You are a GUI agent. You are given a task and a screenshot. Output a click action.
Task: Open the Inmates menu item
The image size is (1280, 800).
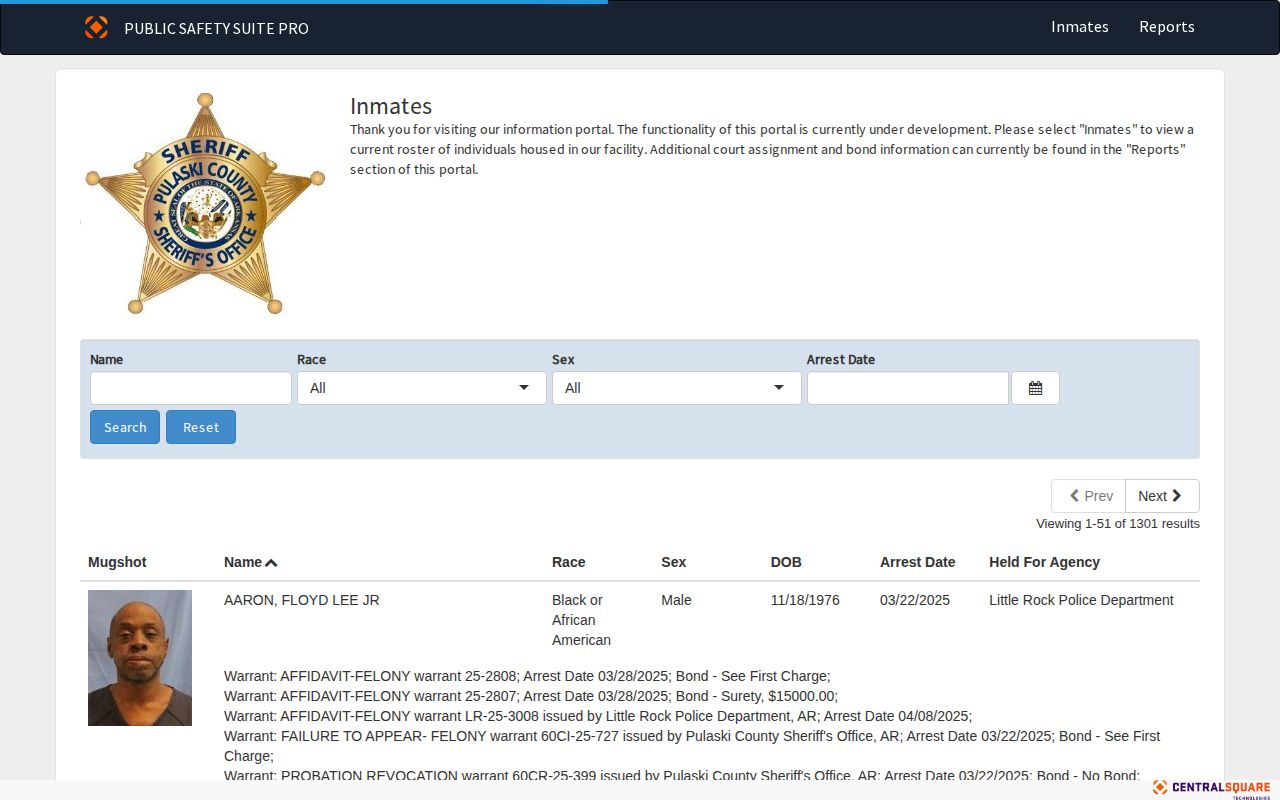1080,27
